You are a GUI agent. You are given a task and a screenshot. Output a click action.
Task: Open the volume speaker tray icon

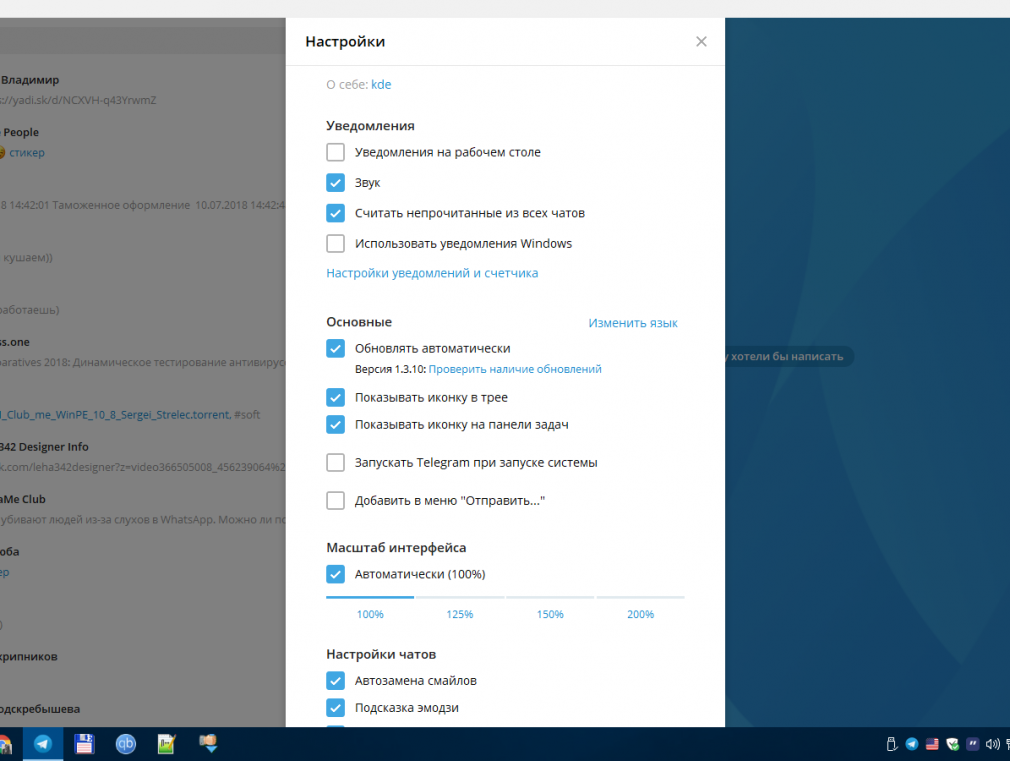[x=993, y=744]
